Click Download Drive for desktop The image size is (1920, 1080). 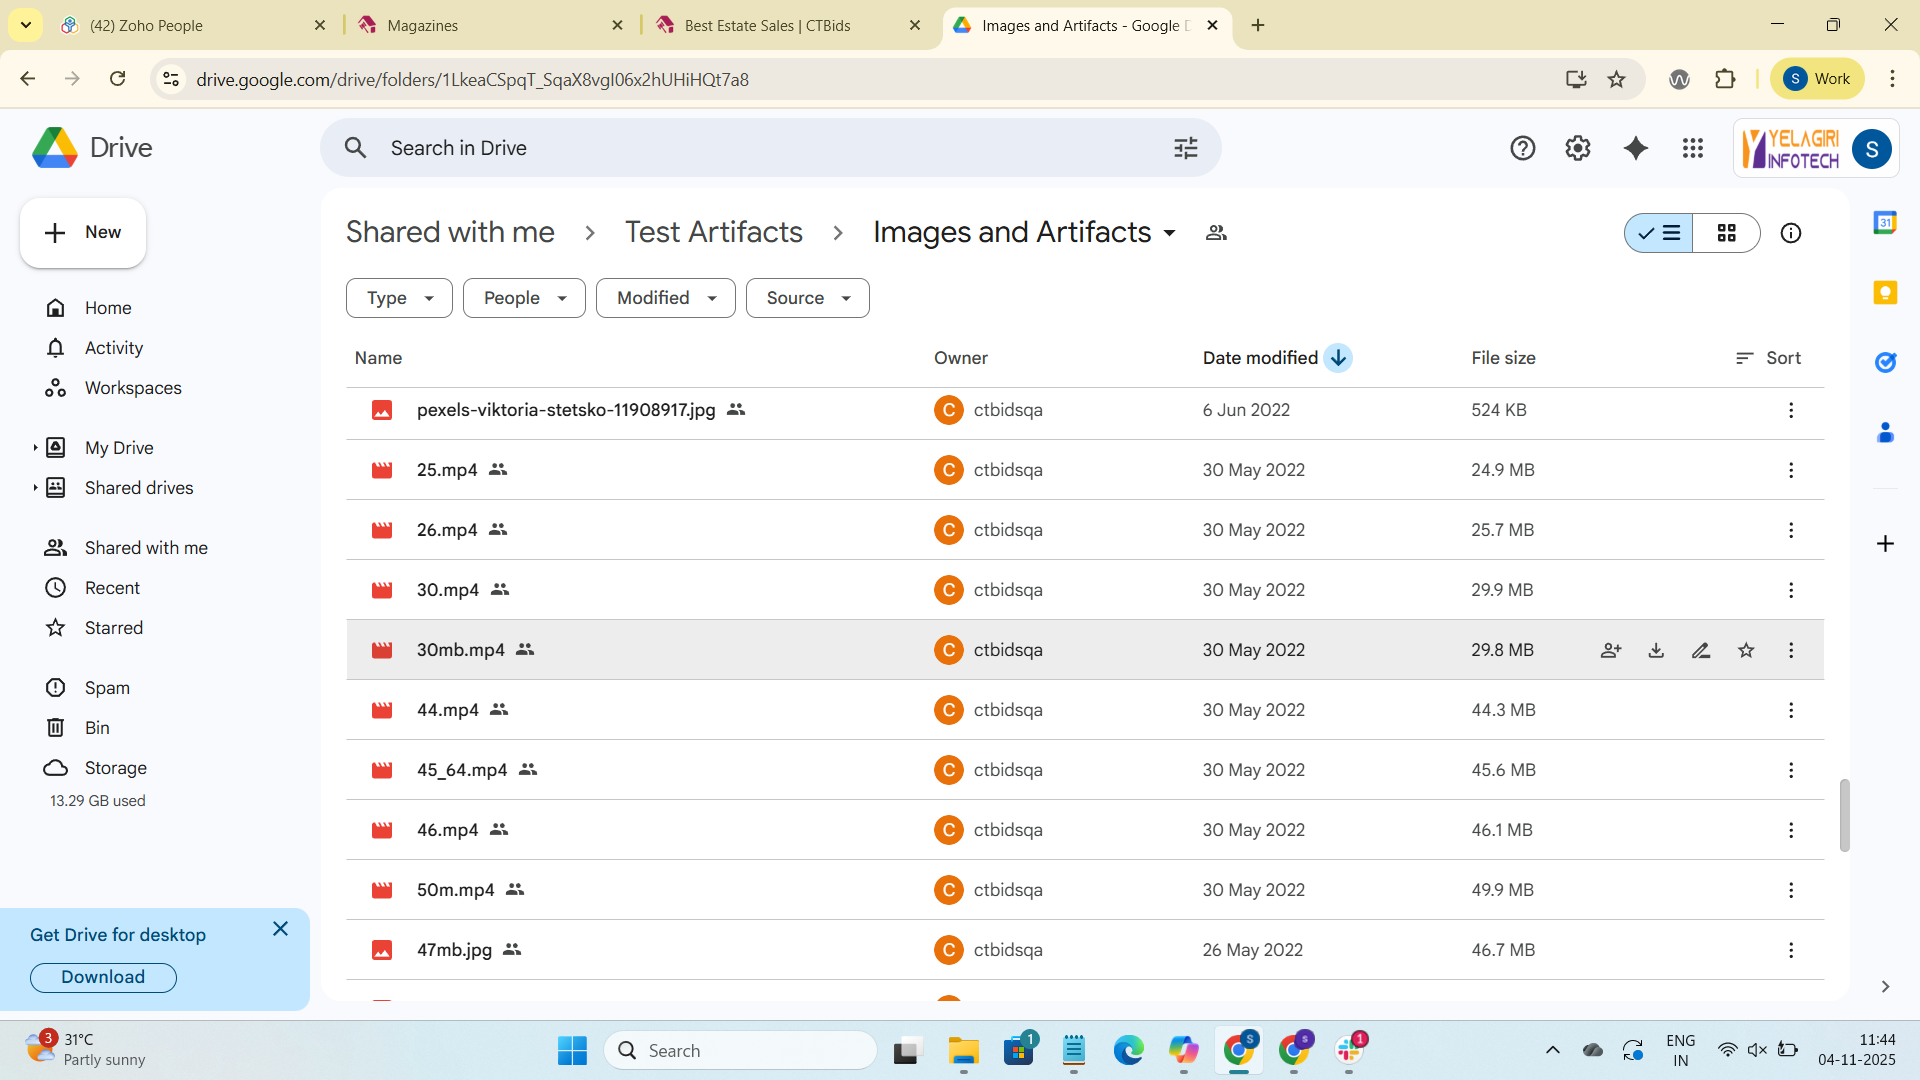click(103, 977)
